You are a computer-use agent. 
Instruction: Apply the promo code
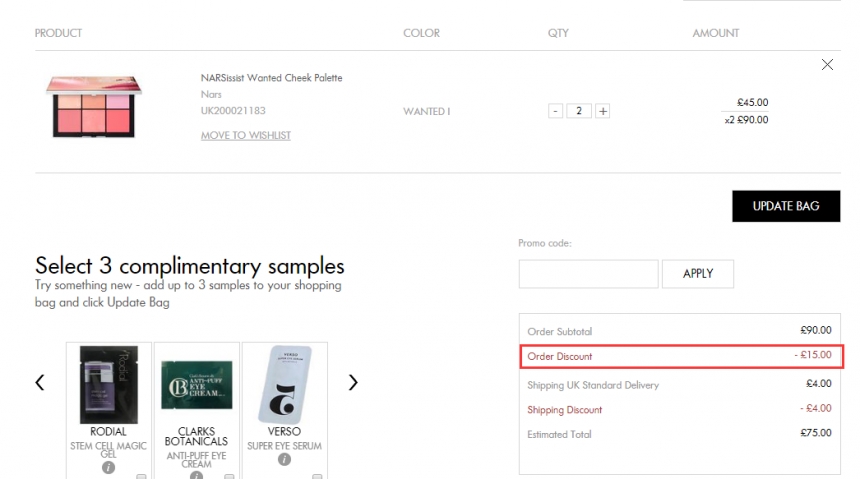698,274
